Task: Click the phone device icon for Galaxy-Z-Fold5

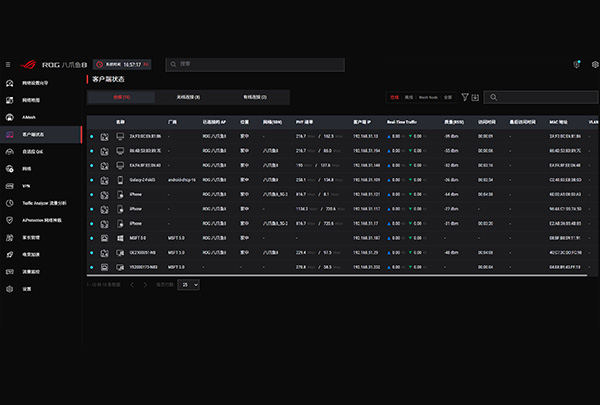Action: [120, 180]
